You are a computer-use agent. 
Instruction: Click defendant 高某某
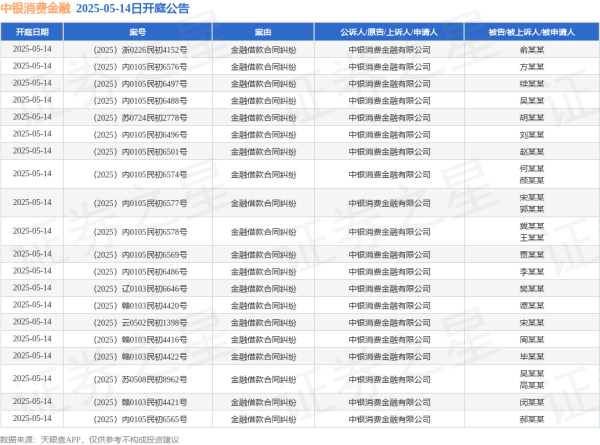coord(532,385)
